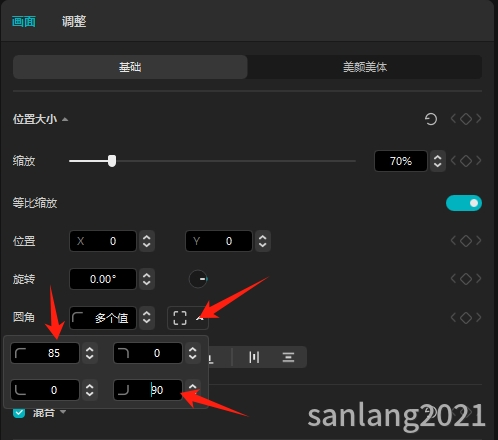Decrease top-right corner radius with stepper down arrow

[x=192, y=357]
